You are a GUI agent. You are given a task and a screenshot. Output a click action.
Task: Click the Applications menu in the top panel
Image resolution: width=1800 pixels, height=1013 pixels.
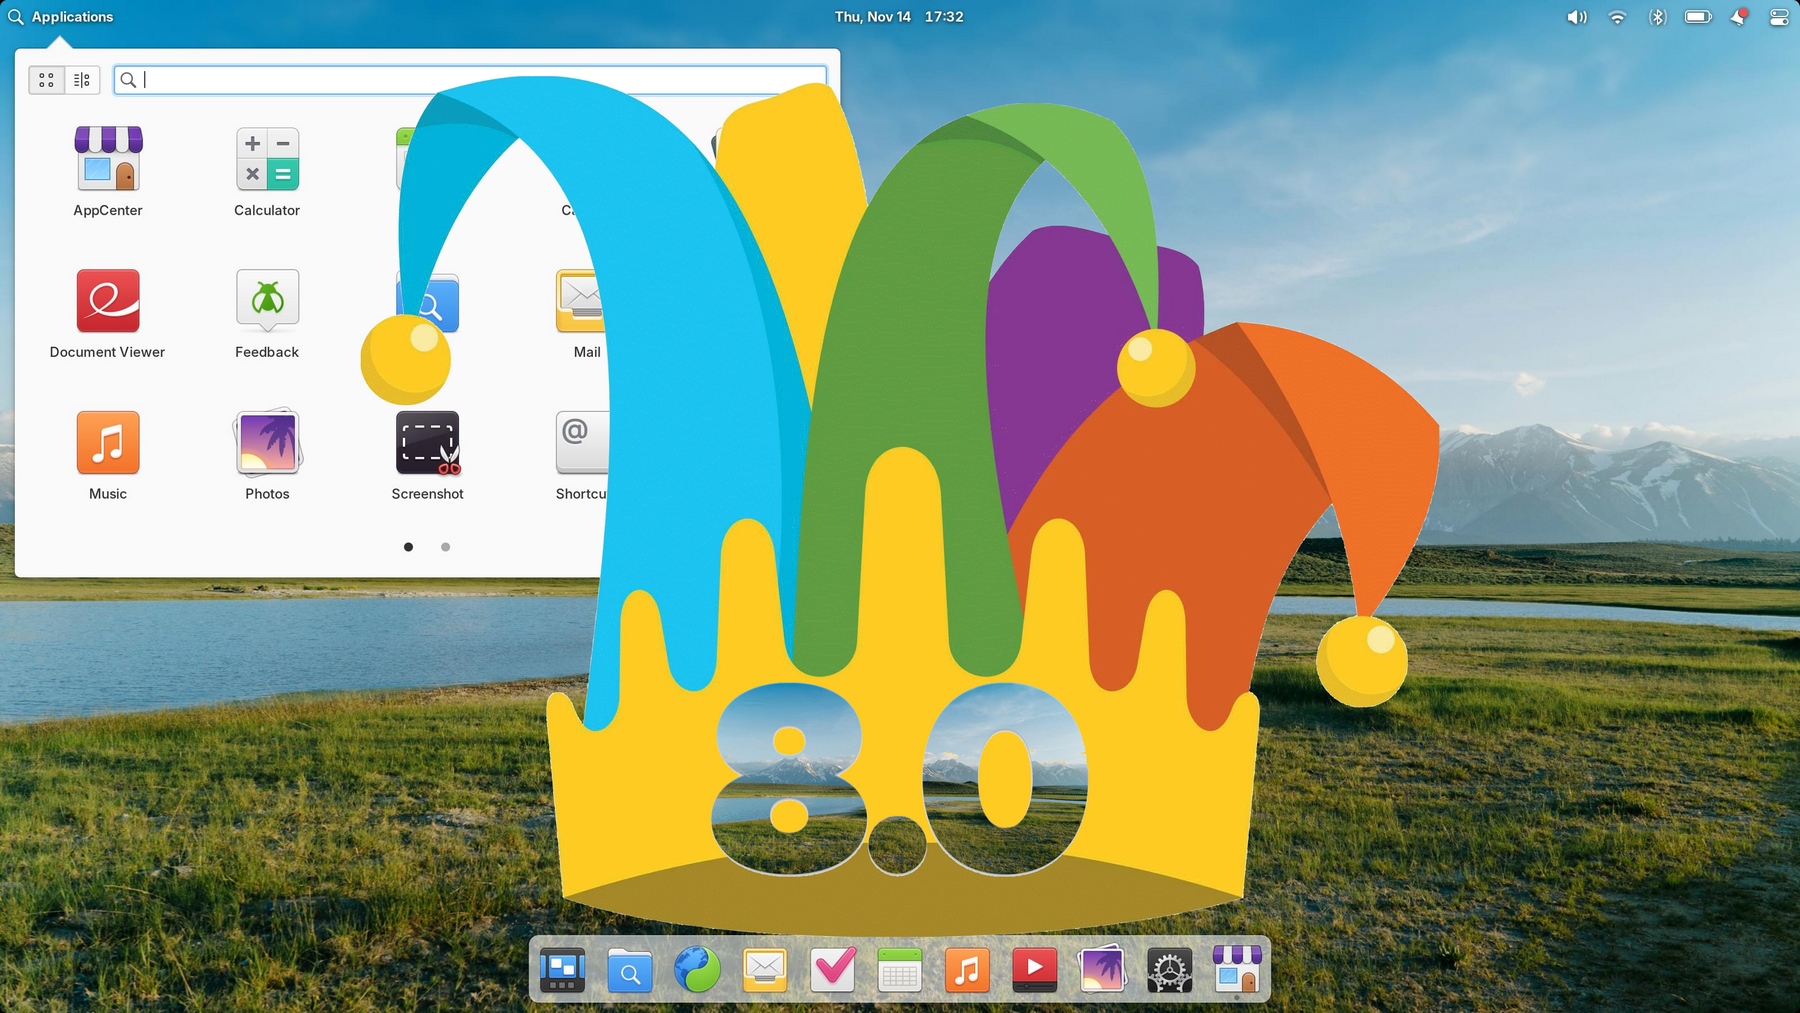point(61,17)
